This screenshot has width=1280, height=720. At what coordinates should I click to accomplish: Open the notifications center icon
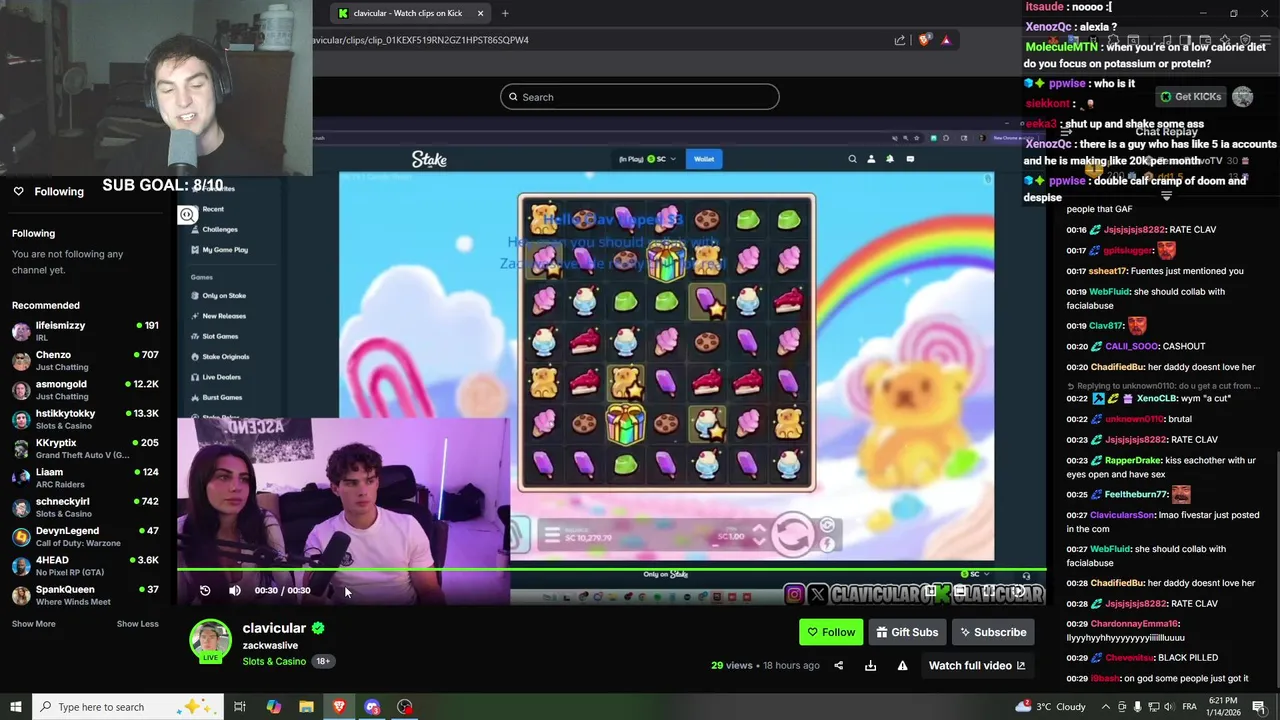[x=1259, y=707]
